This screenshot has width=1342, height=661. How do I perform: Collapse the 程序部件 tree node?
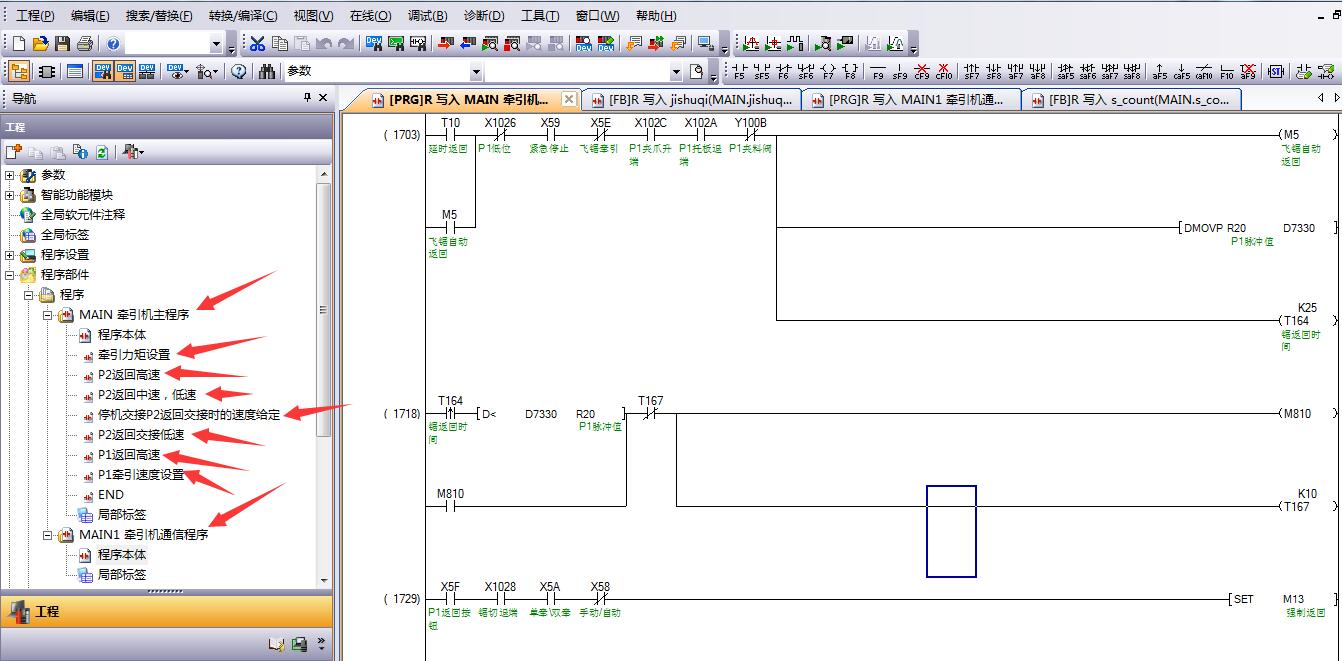[10, 275]
